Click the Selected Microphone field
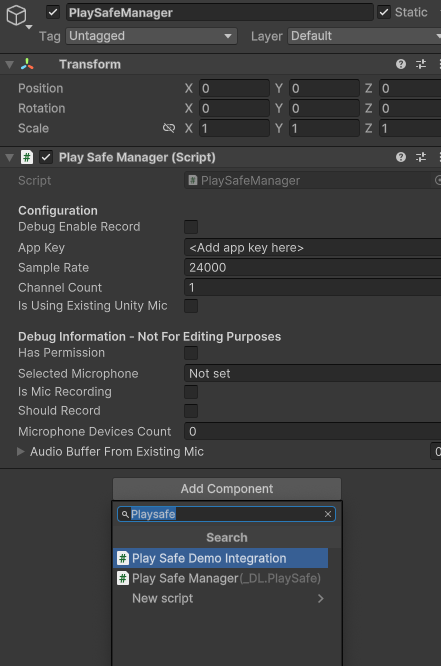 click(x=313, y=374)
